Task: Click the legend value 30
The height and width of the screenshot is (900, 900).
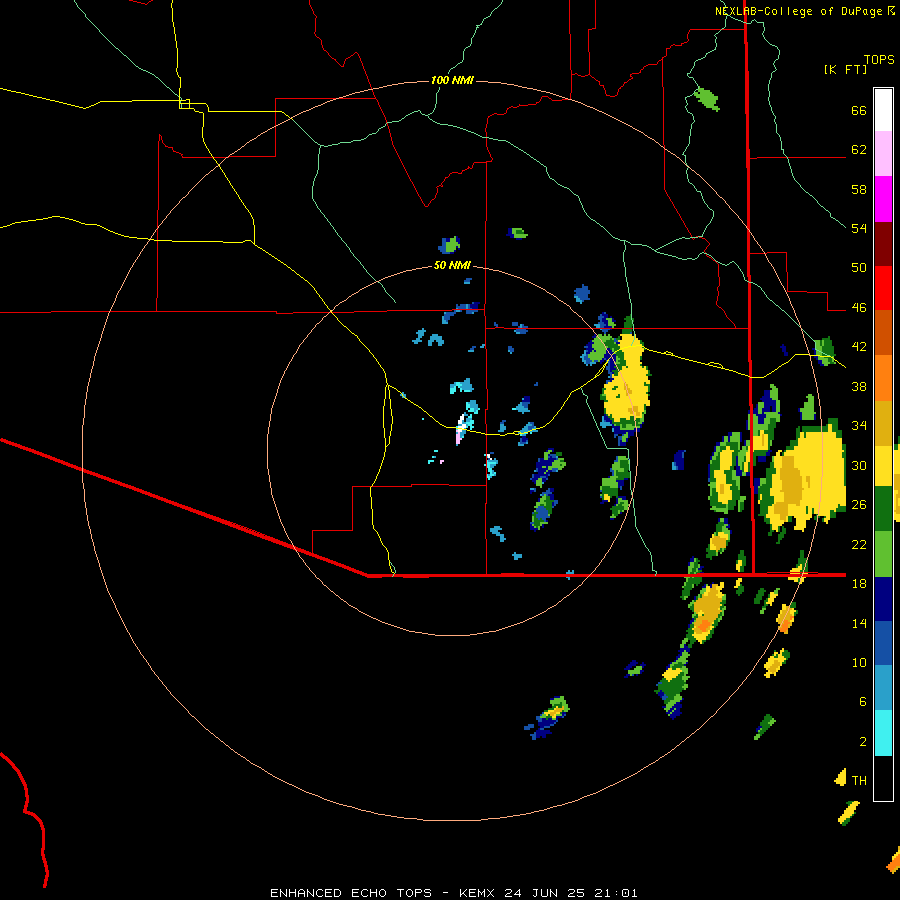Action: tap(859, 465)
